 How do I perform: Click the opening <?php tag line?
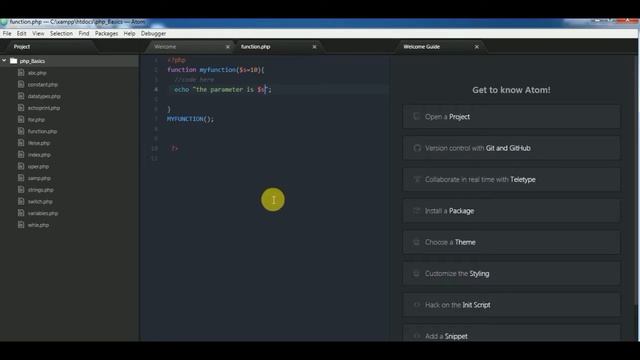click(176, 60)
